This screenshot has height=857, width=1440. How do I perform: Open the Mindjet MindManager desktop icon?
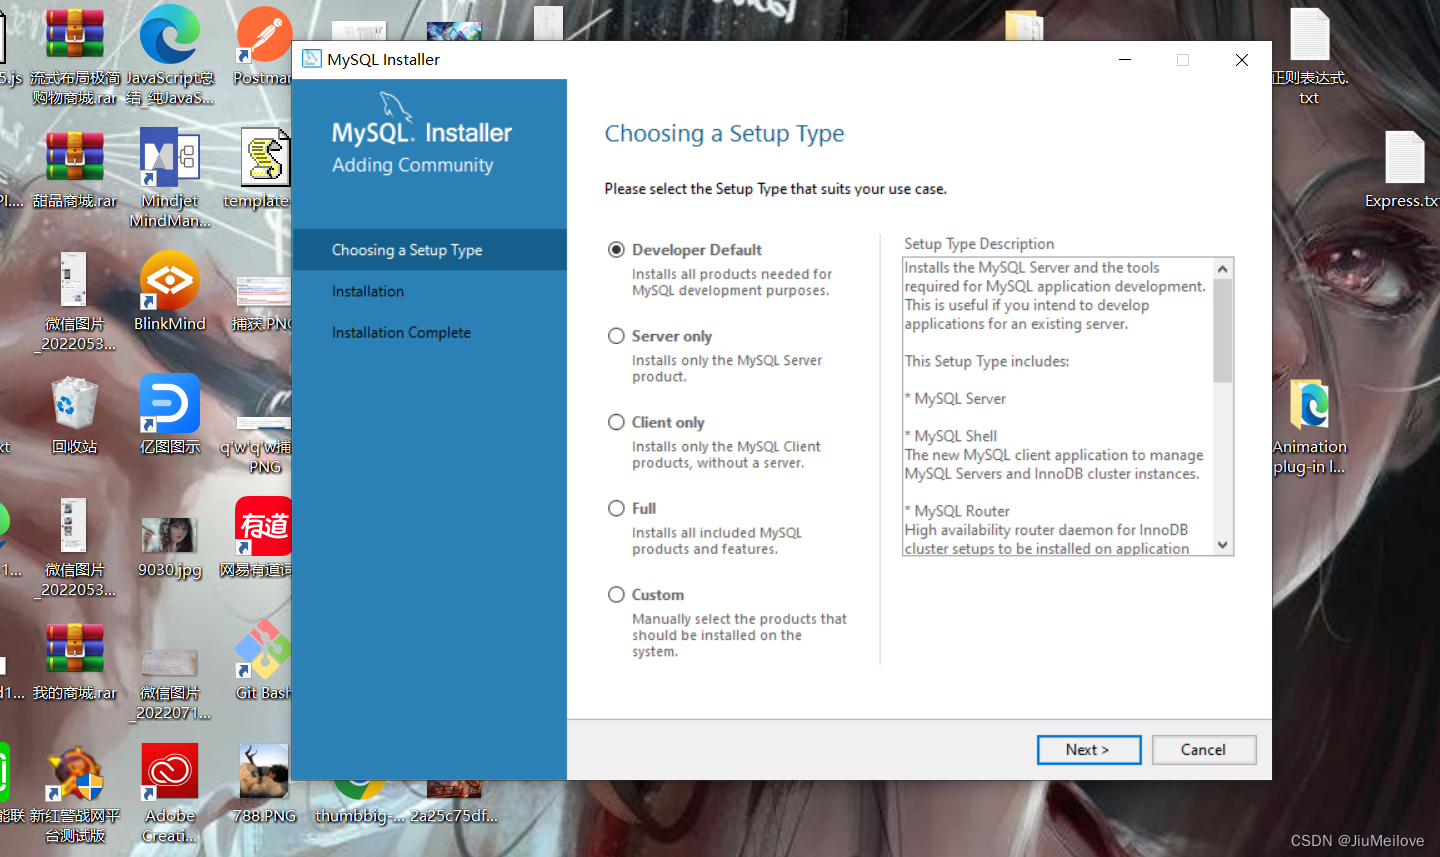170,178
